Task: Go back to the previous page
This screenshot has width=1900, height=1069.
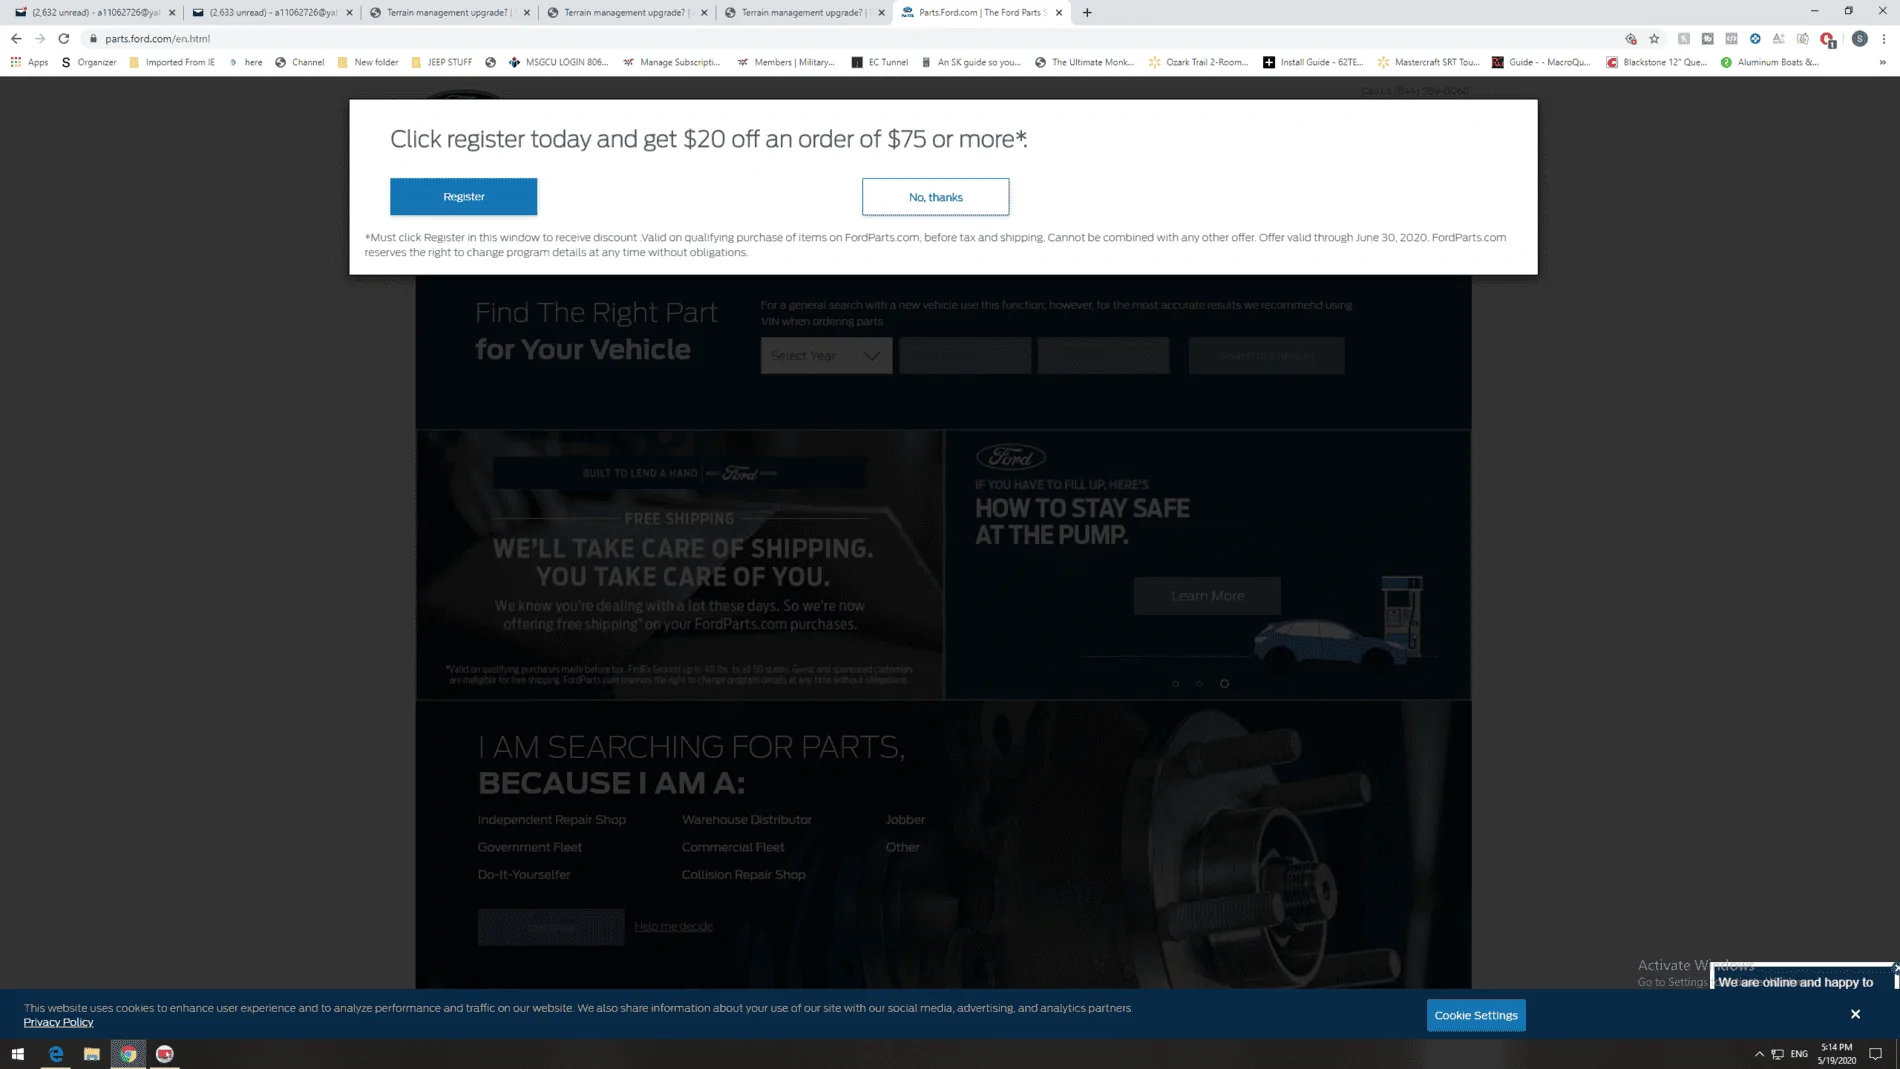Action: tap(16, 39)
